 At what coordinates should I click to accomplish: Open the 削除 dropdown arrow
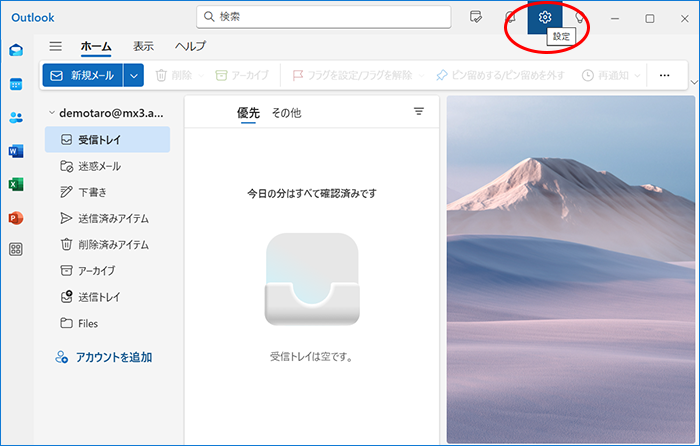[201, 75]
